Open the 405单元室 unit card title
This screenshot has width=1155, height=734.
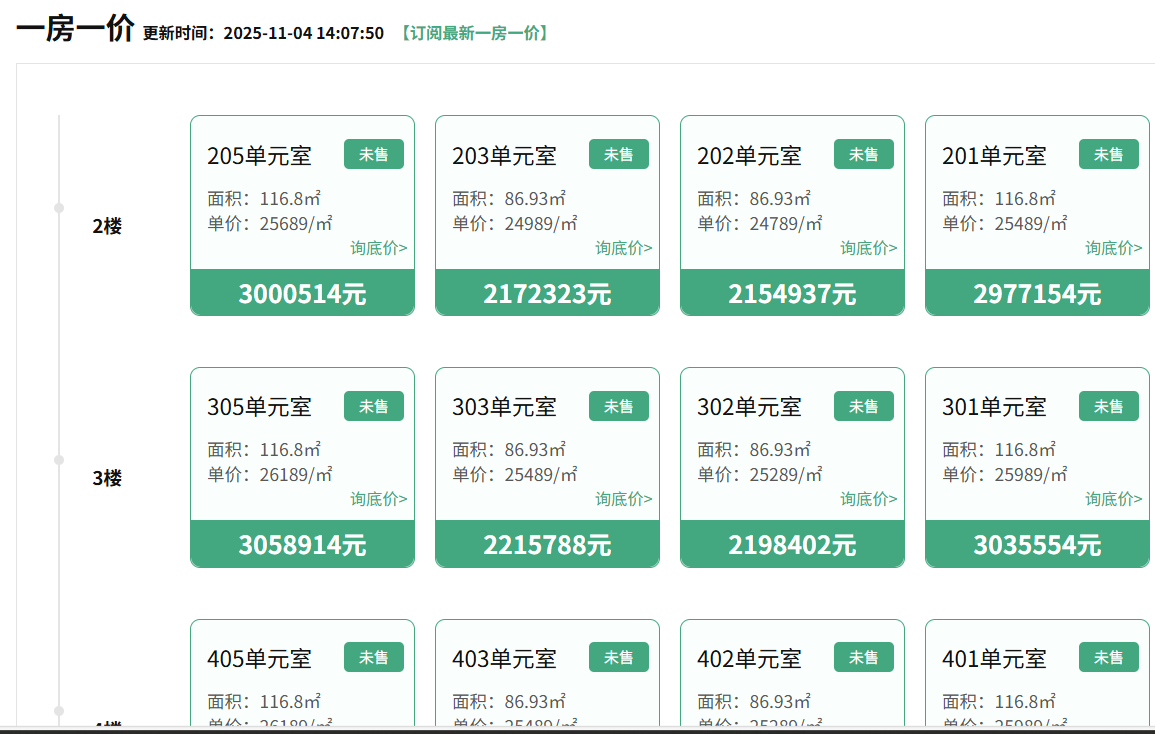coord(259,659)
